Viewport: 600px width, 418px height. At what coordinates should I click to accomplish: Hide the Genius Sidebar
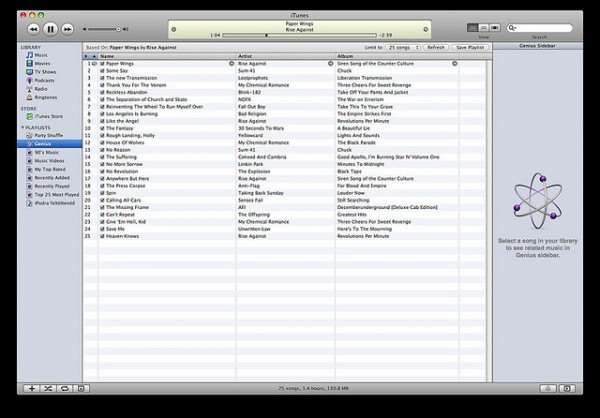[567, 389]
